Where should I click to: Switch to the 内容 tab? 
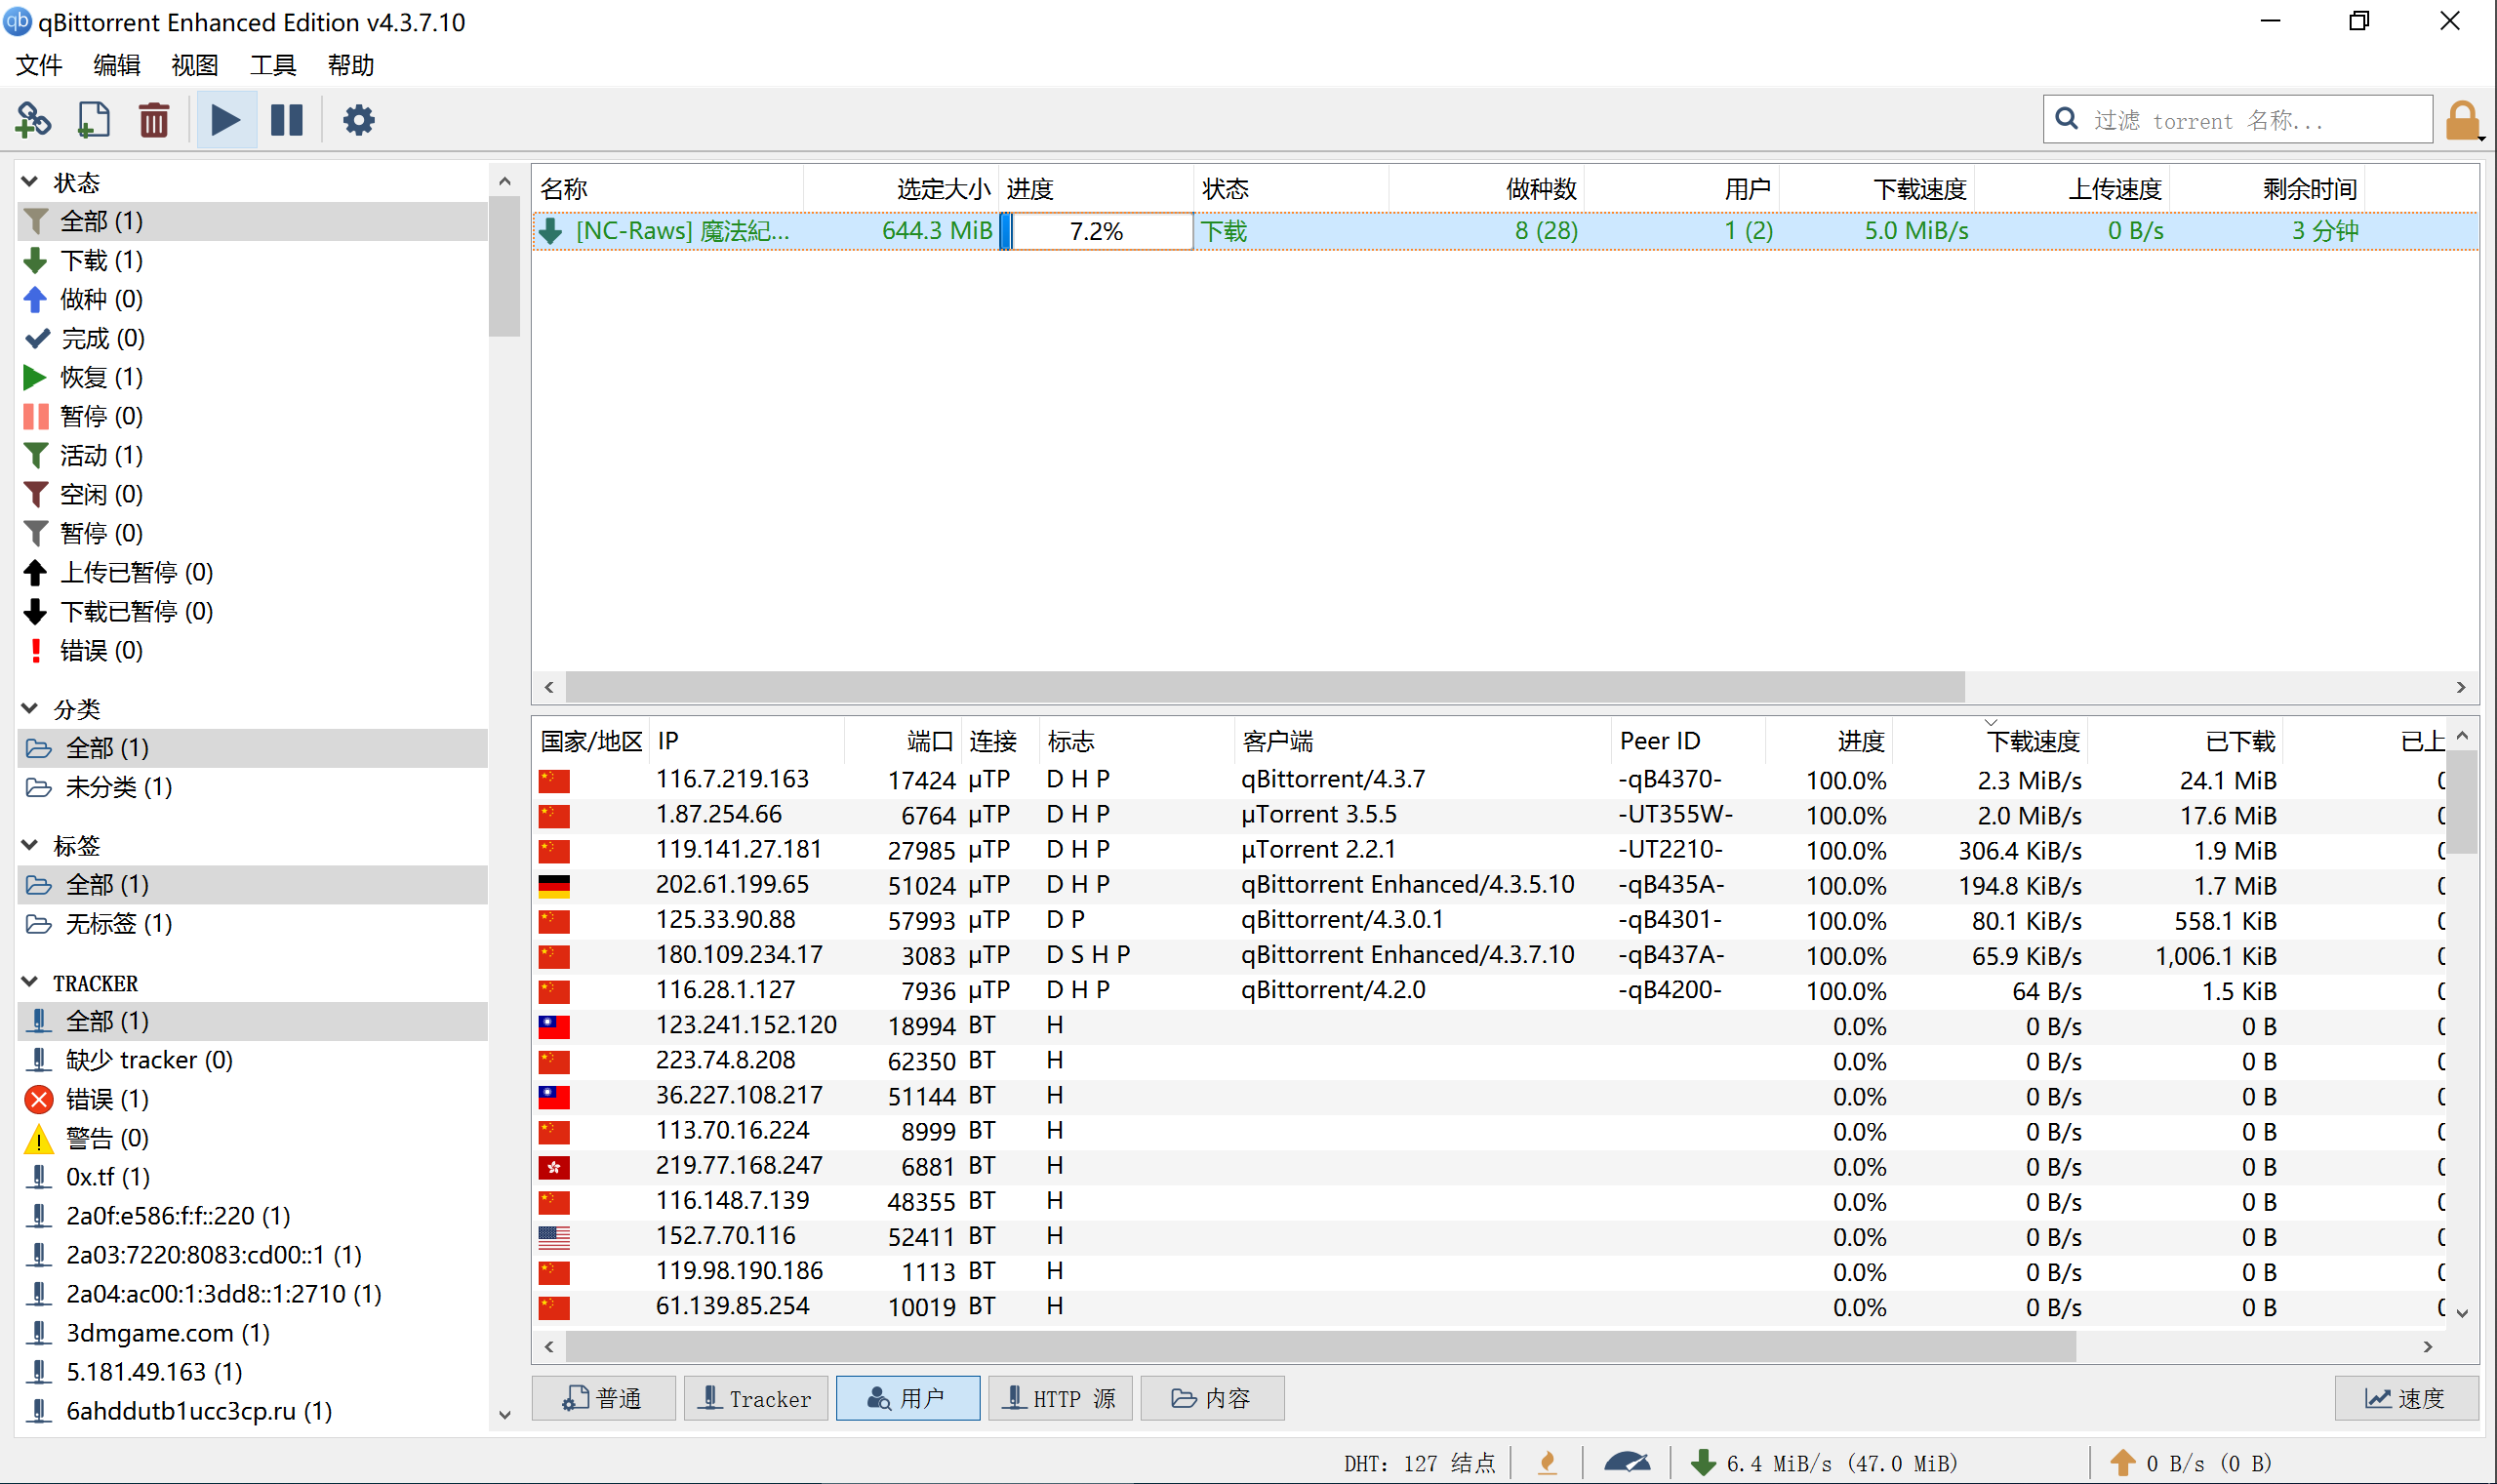click(1211, 1397)
